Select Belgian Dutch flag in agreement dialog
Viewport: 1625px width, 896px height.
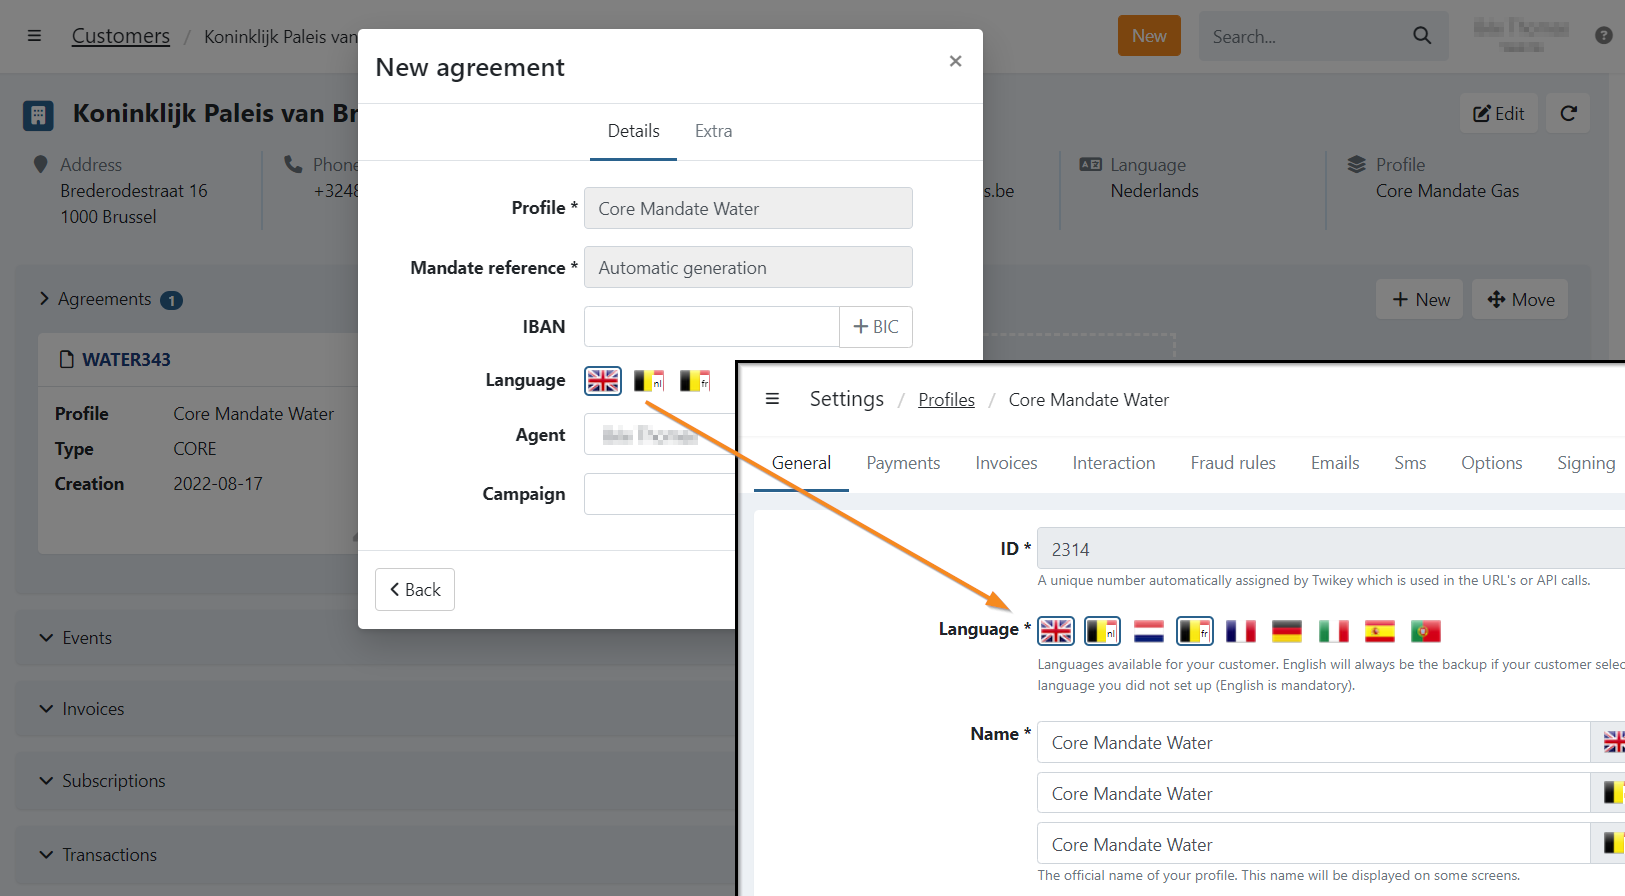click(x=649, y=381)
